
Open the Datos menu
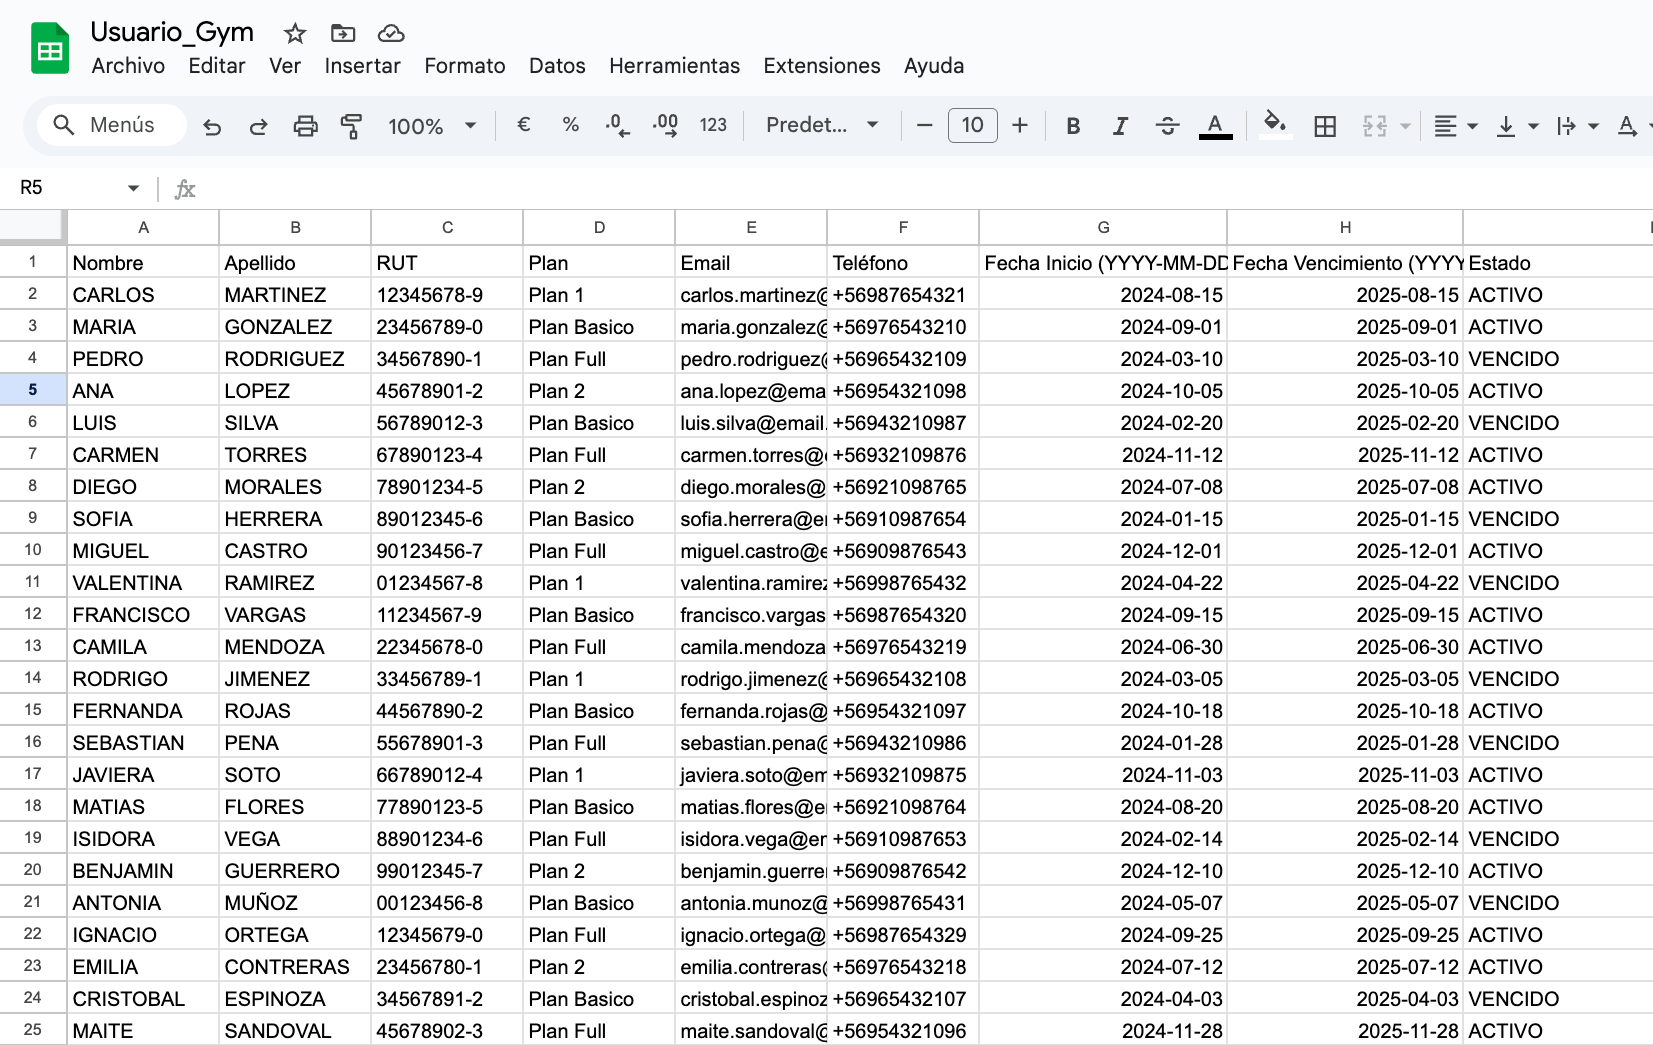[x=557, y=66]
